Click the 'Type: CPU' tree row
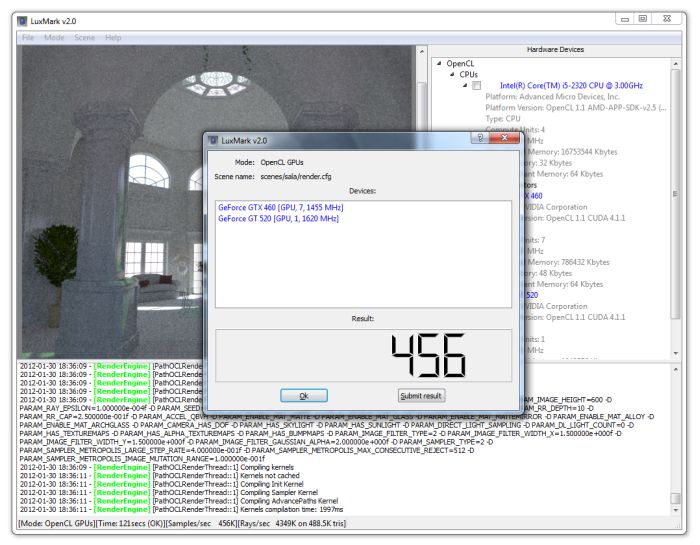 (x=503, y=119)
